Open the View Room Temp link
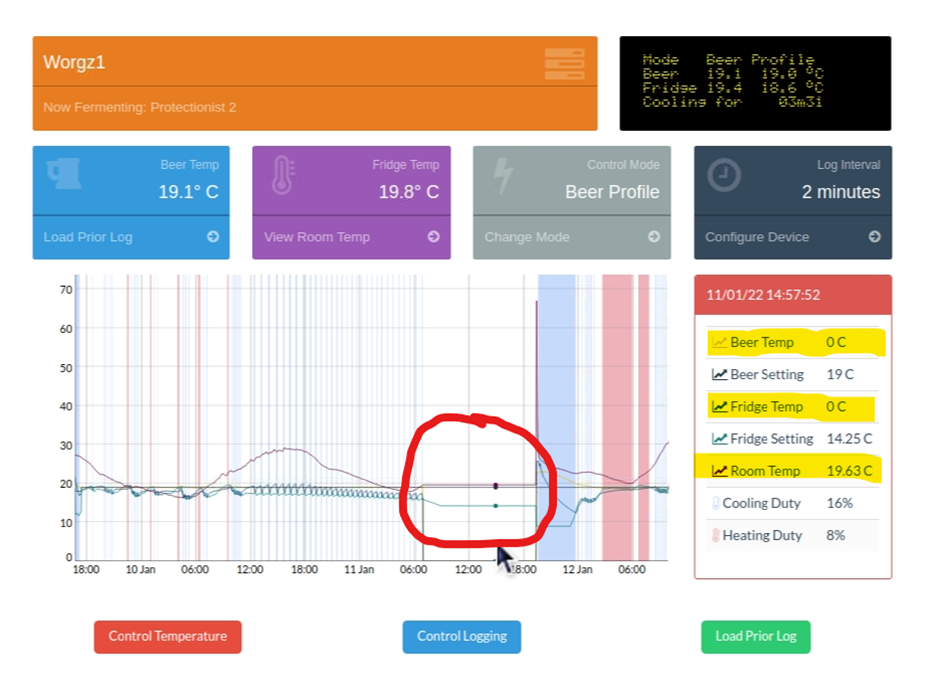The height and width of the screenshot is (696, 940). click(317, 237)
